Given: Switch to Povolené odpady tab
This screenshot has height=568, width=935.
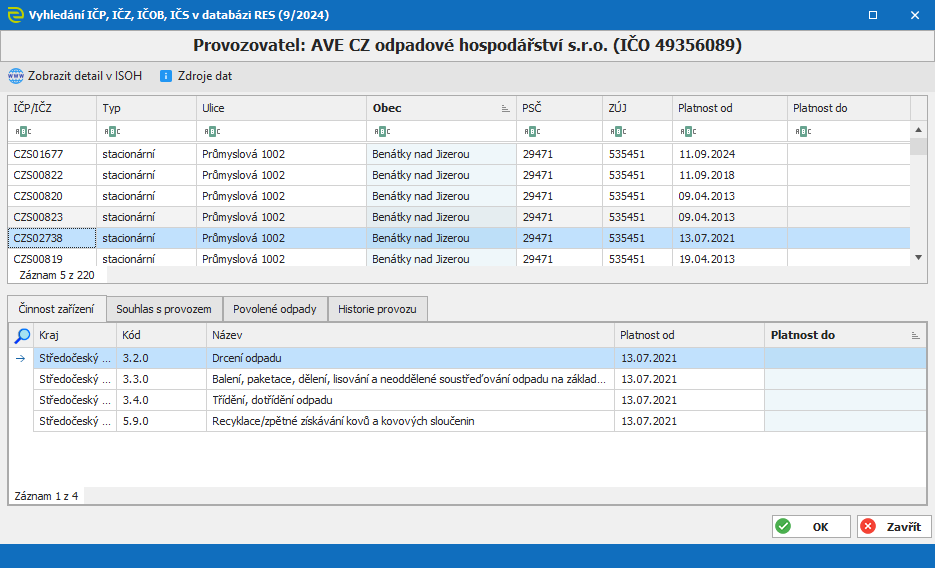Looking at the screenshot, I should (275, 309).
